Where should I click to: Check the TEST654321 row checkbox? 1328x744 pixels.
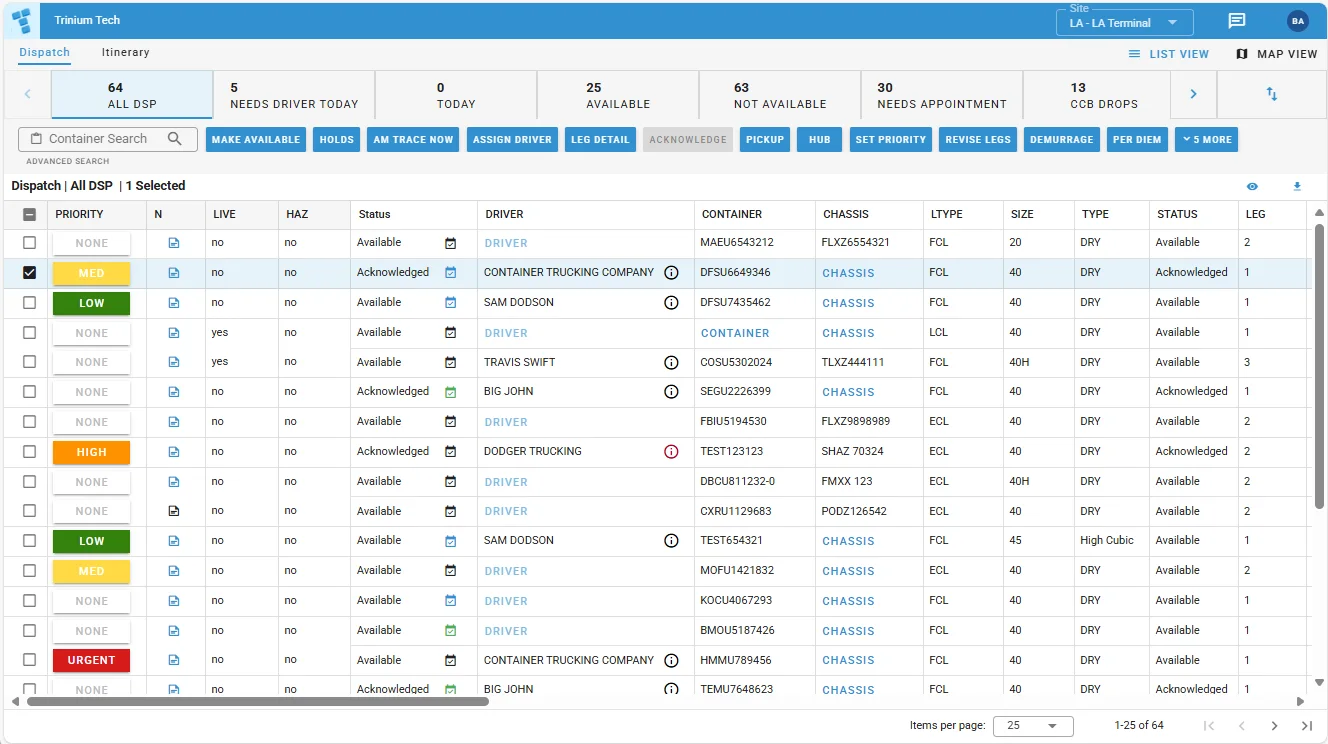[29, 541]
